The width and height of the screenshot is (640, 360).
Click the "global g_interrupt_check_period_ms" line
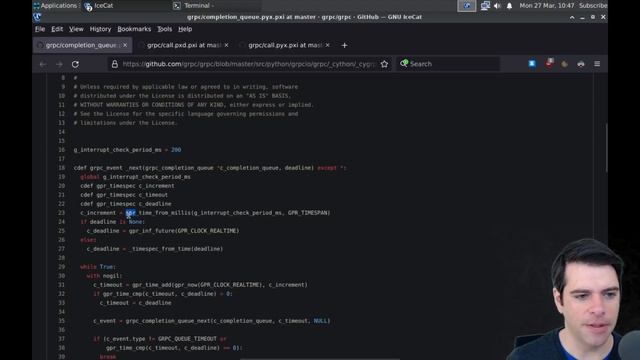pyautogui.click(x=135, y=177)
